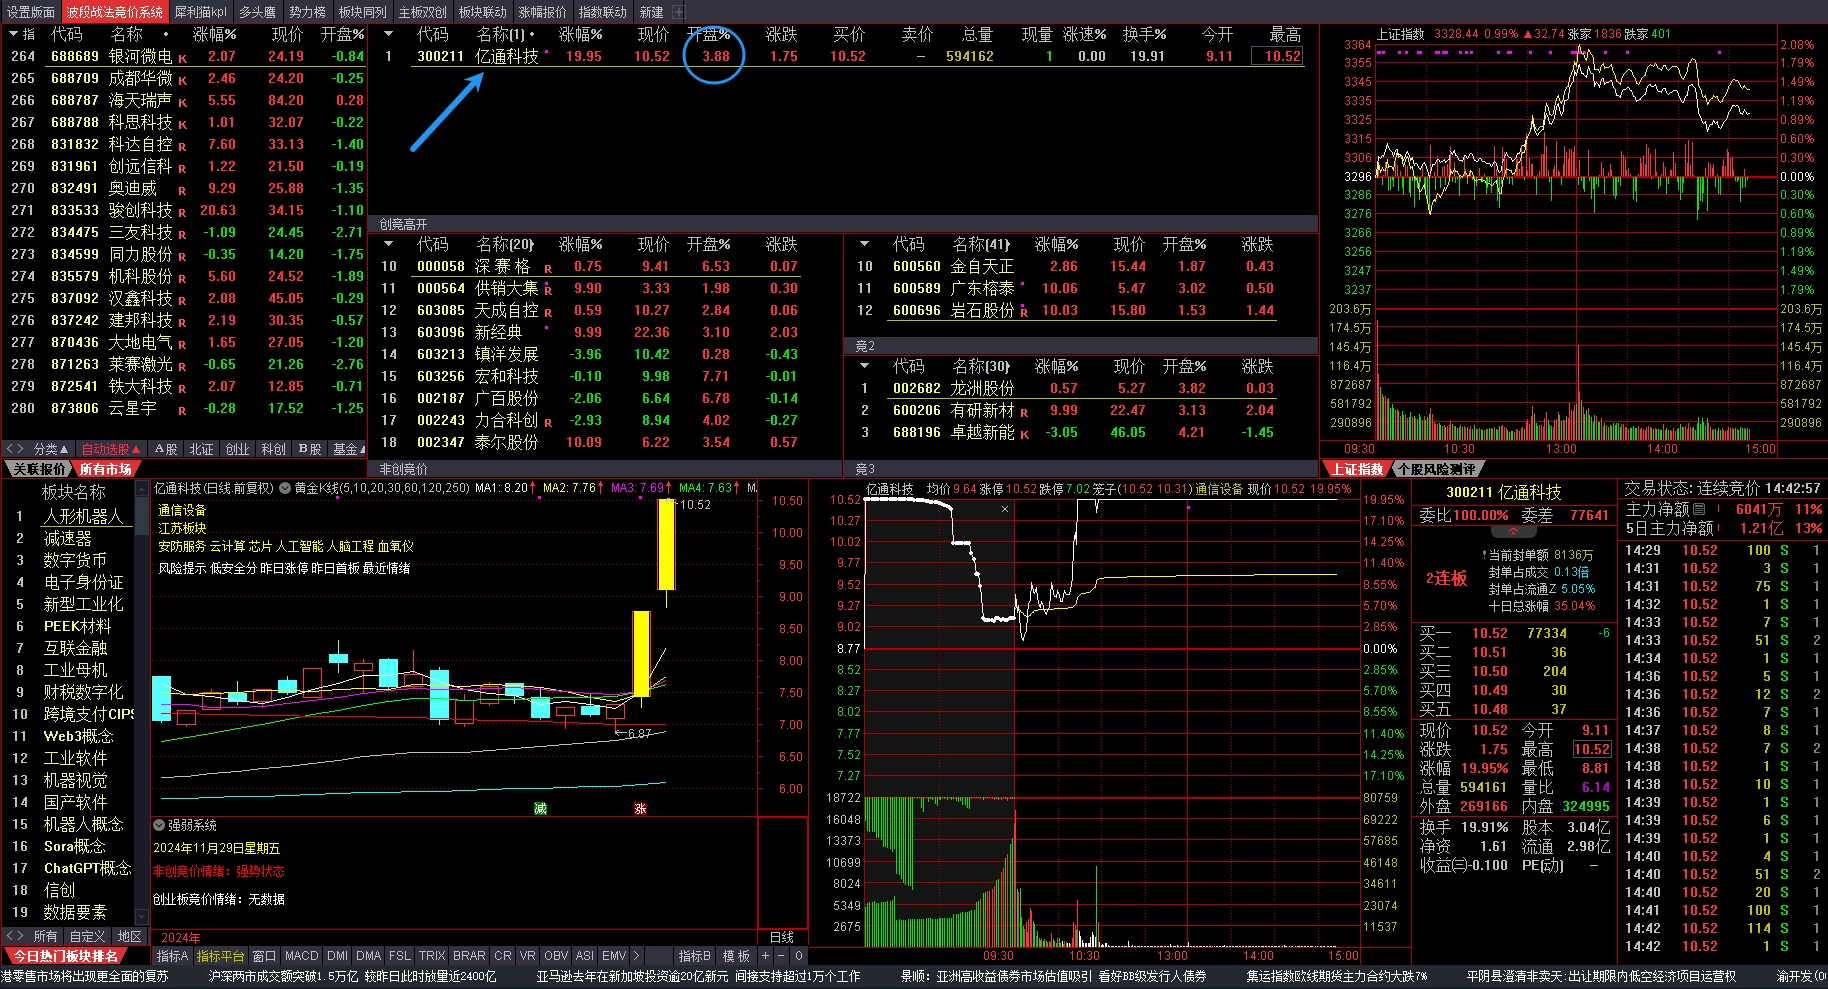Select the MACD indicator button
This screenshot has width=1828, height=989.
301,956
